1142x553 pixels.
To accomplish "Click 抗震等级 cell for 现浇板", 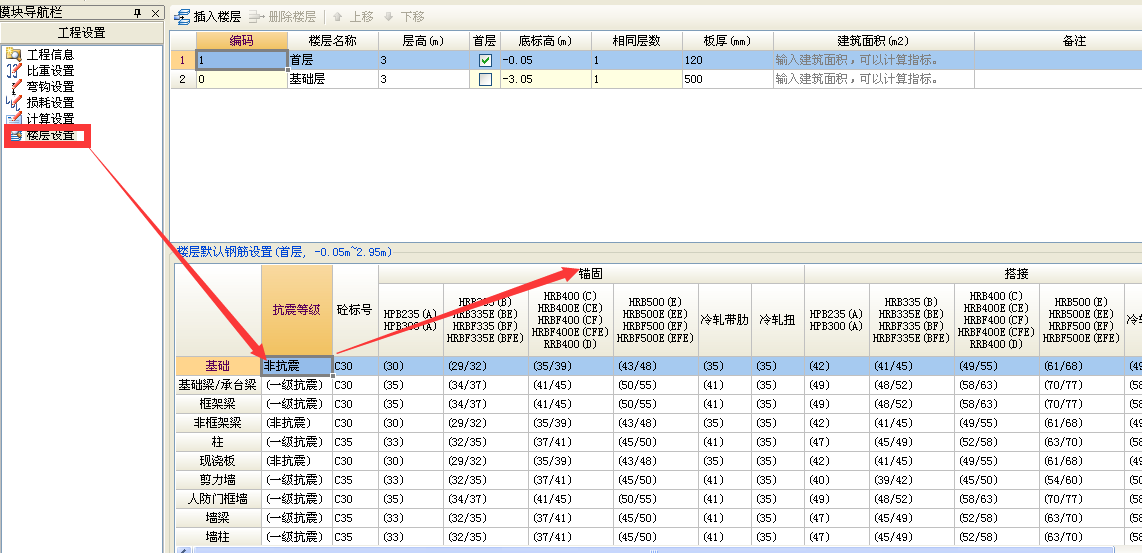I will (297, 460).
